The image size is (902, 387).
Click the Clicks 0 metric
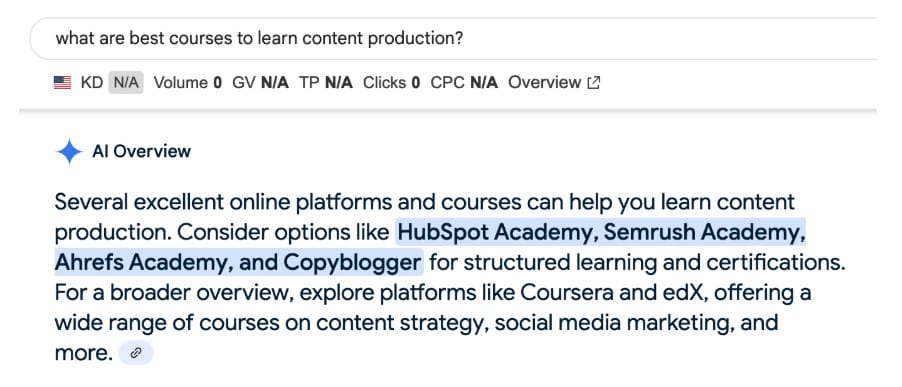click(x=391, y=83)
